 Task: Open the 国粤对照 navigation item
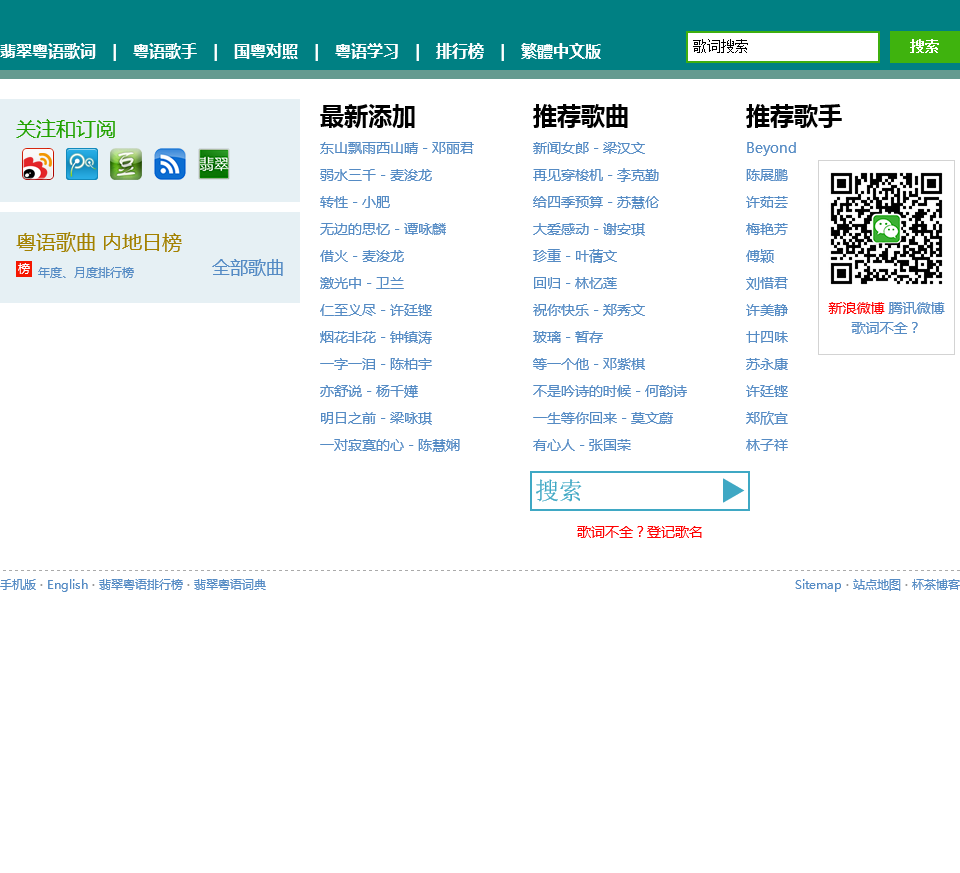click(266, 51)
